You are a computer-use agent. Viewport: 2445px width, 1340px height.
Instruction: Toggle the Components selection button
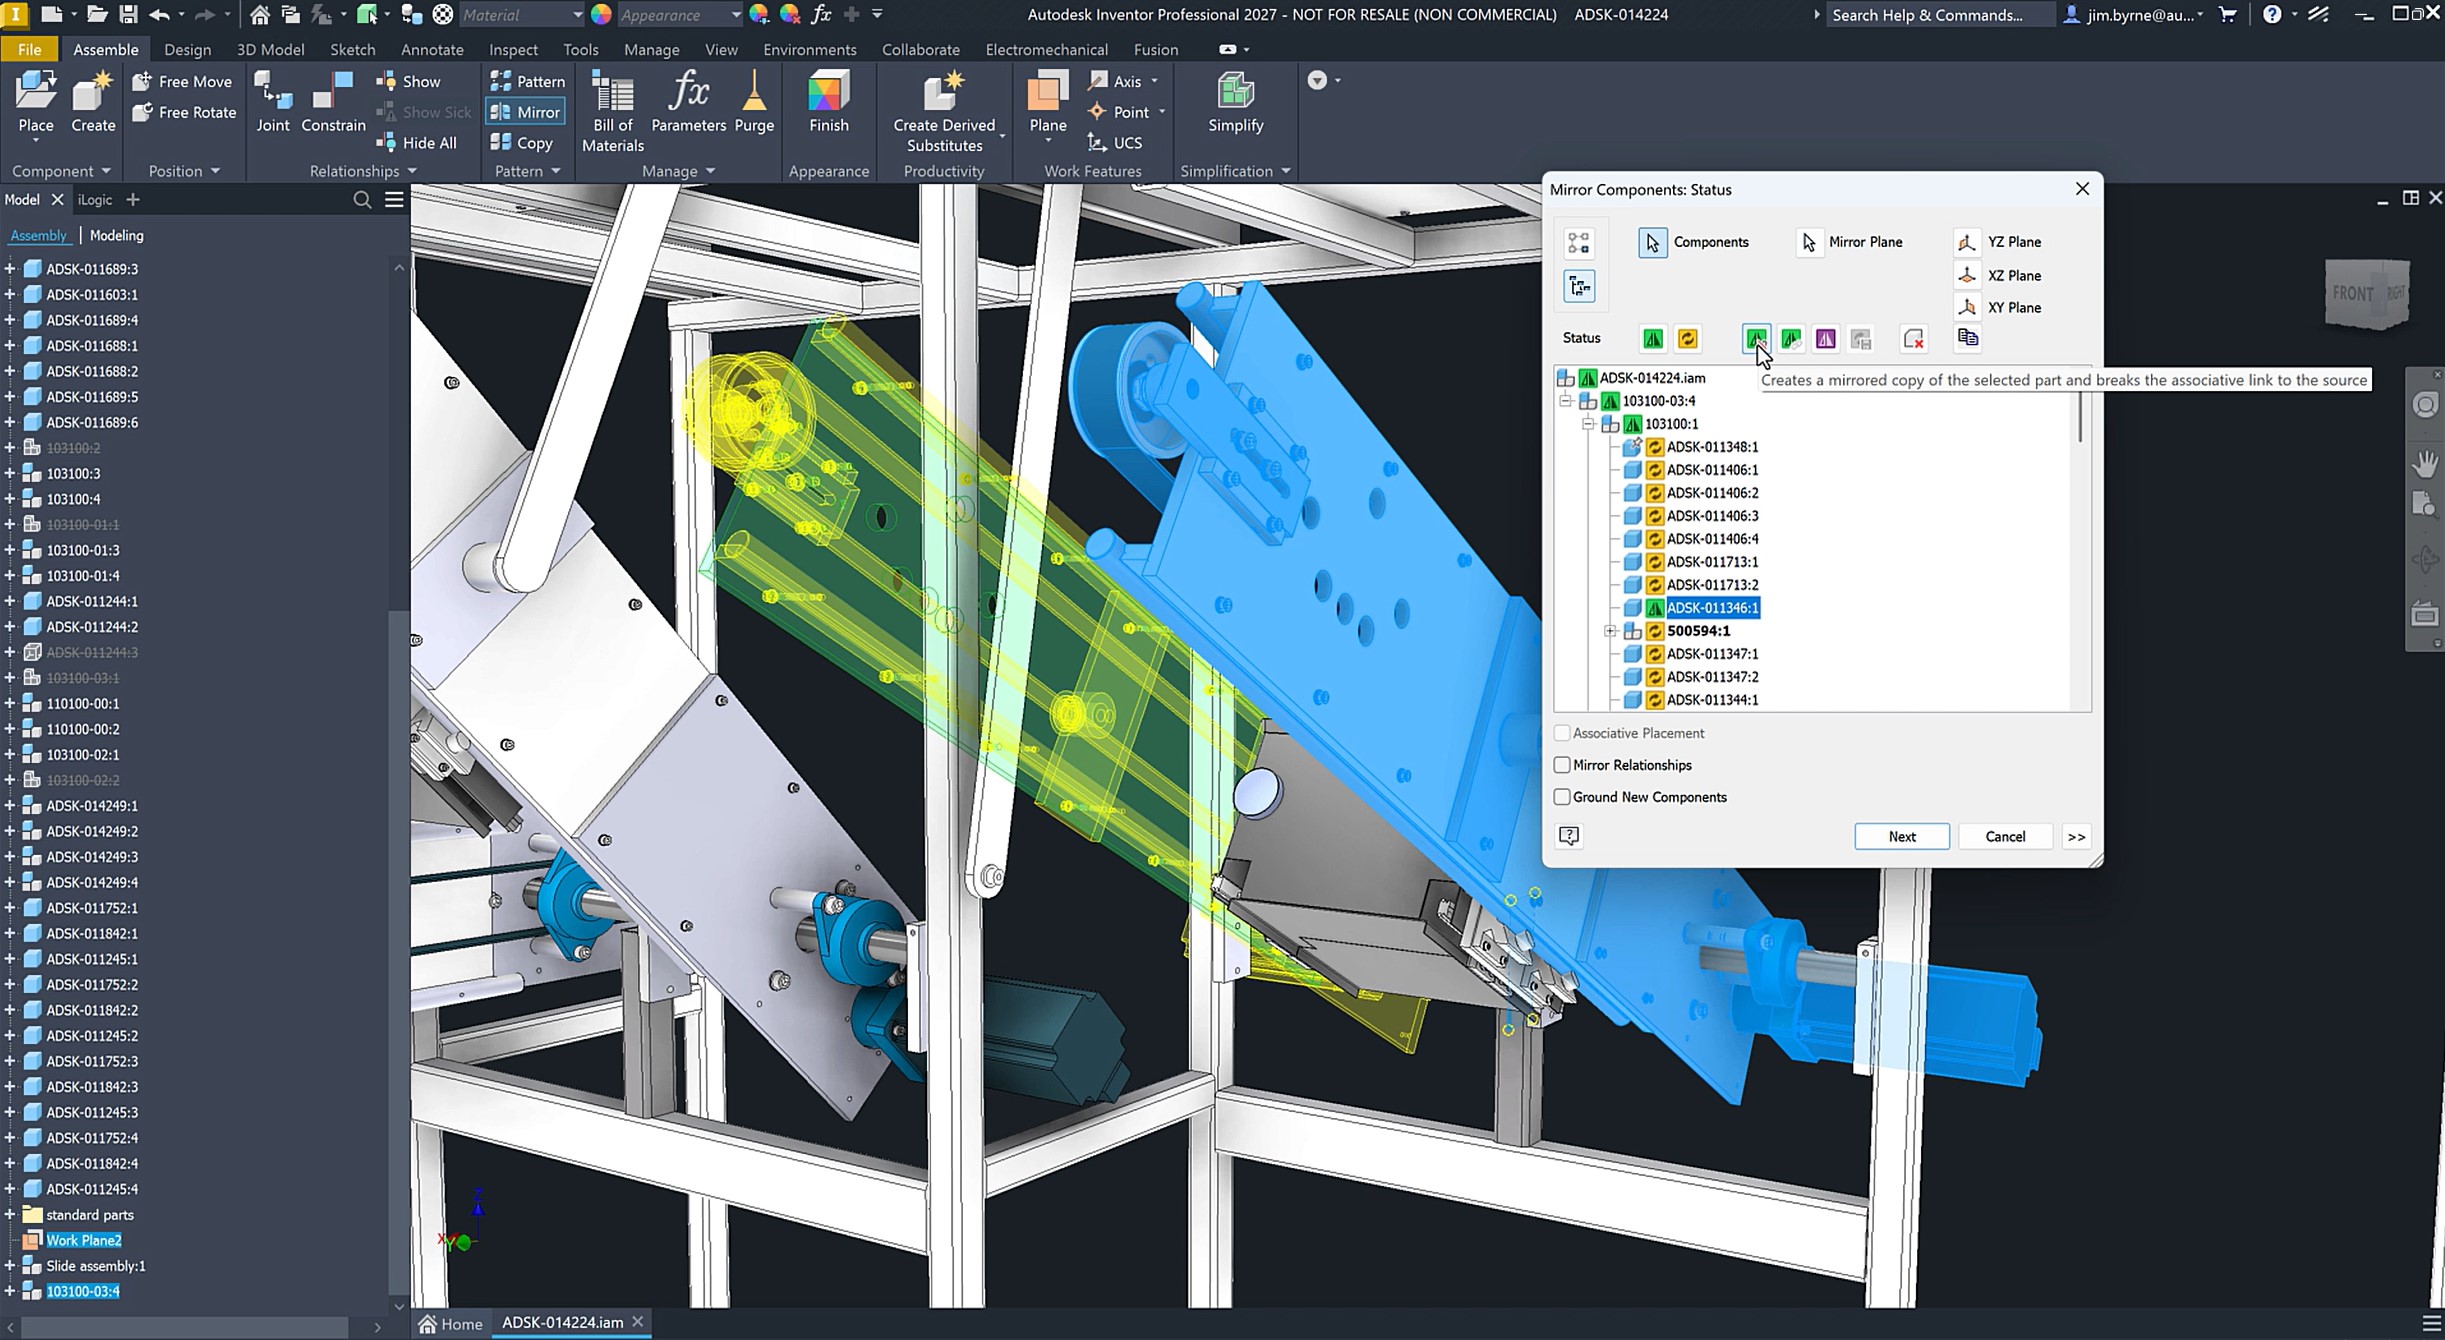(x=1653, y=242)
